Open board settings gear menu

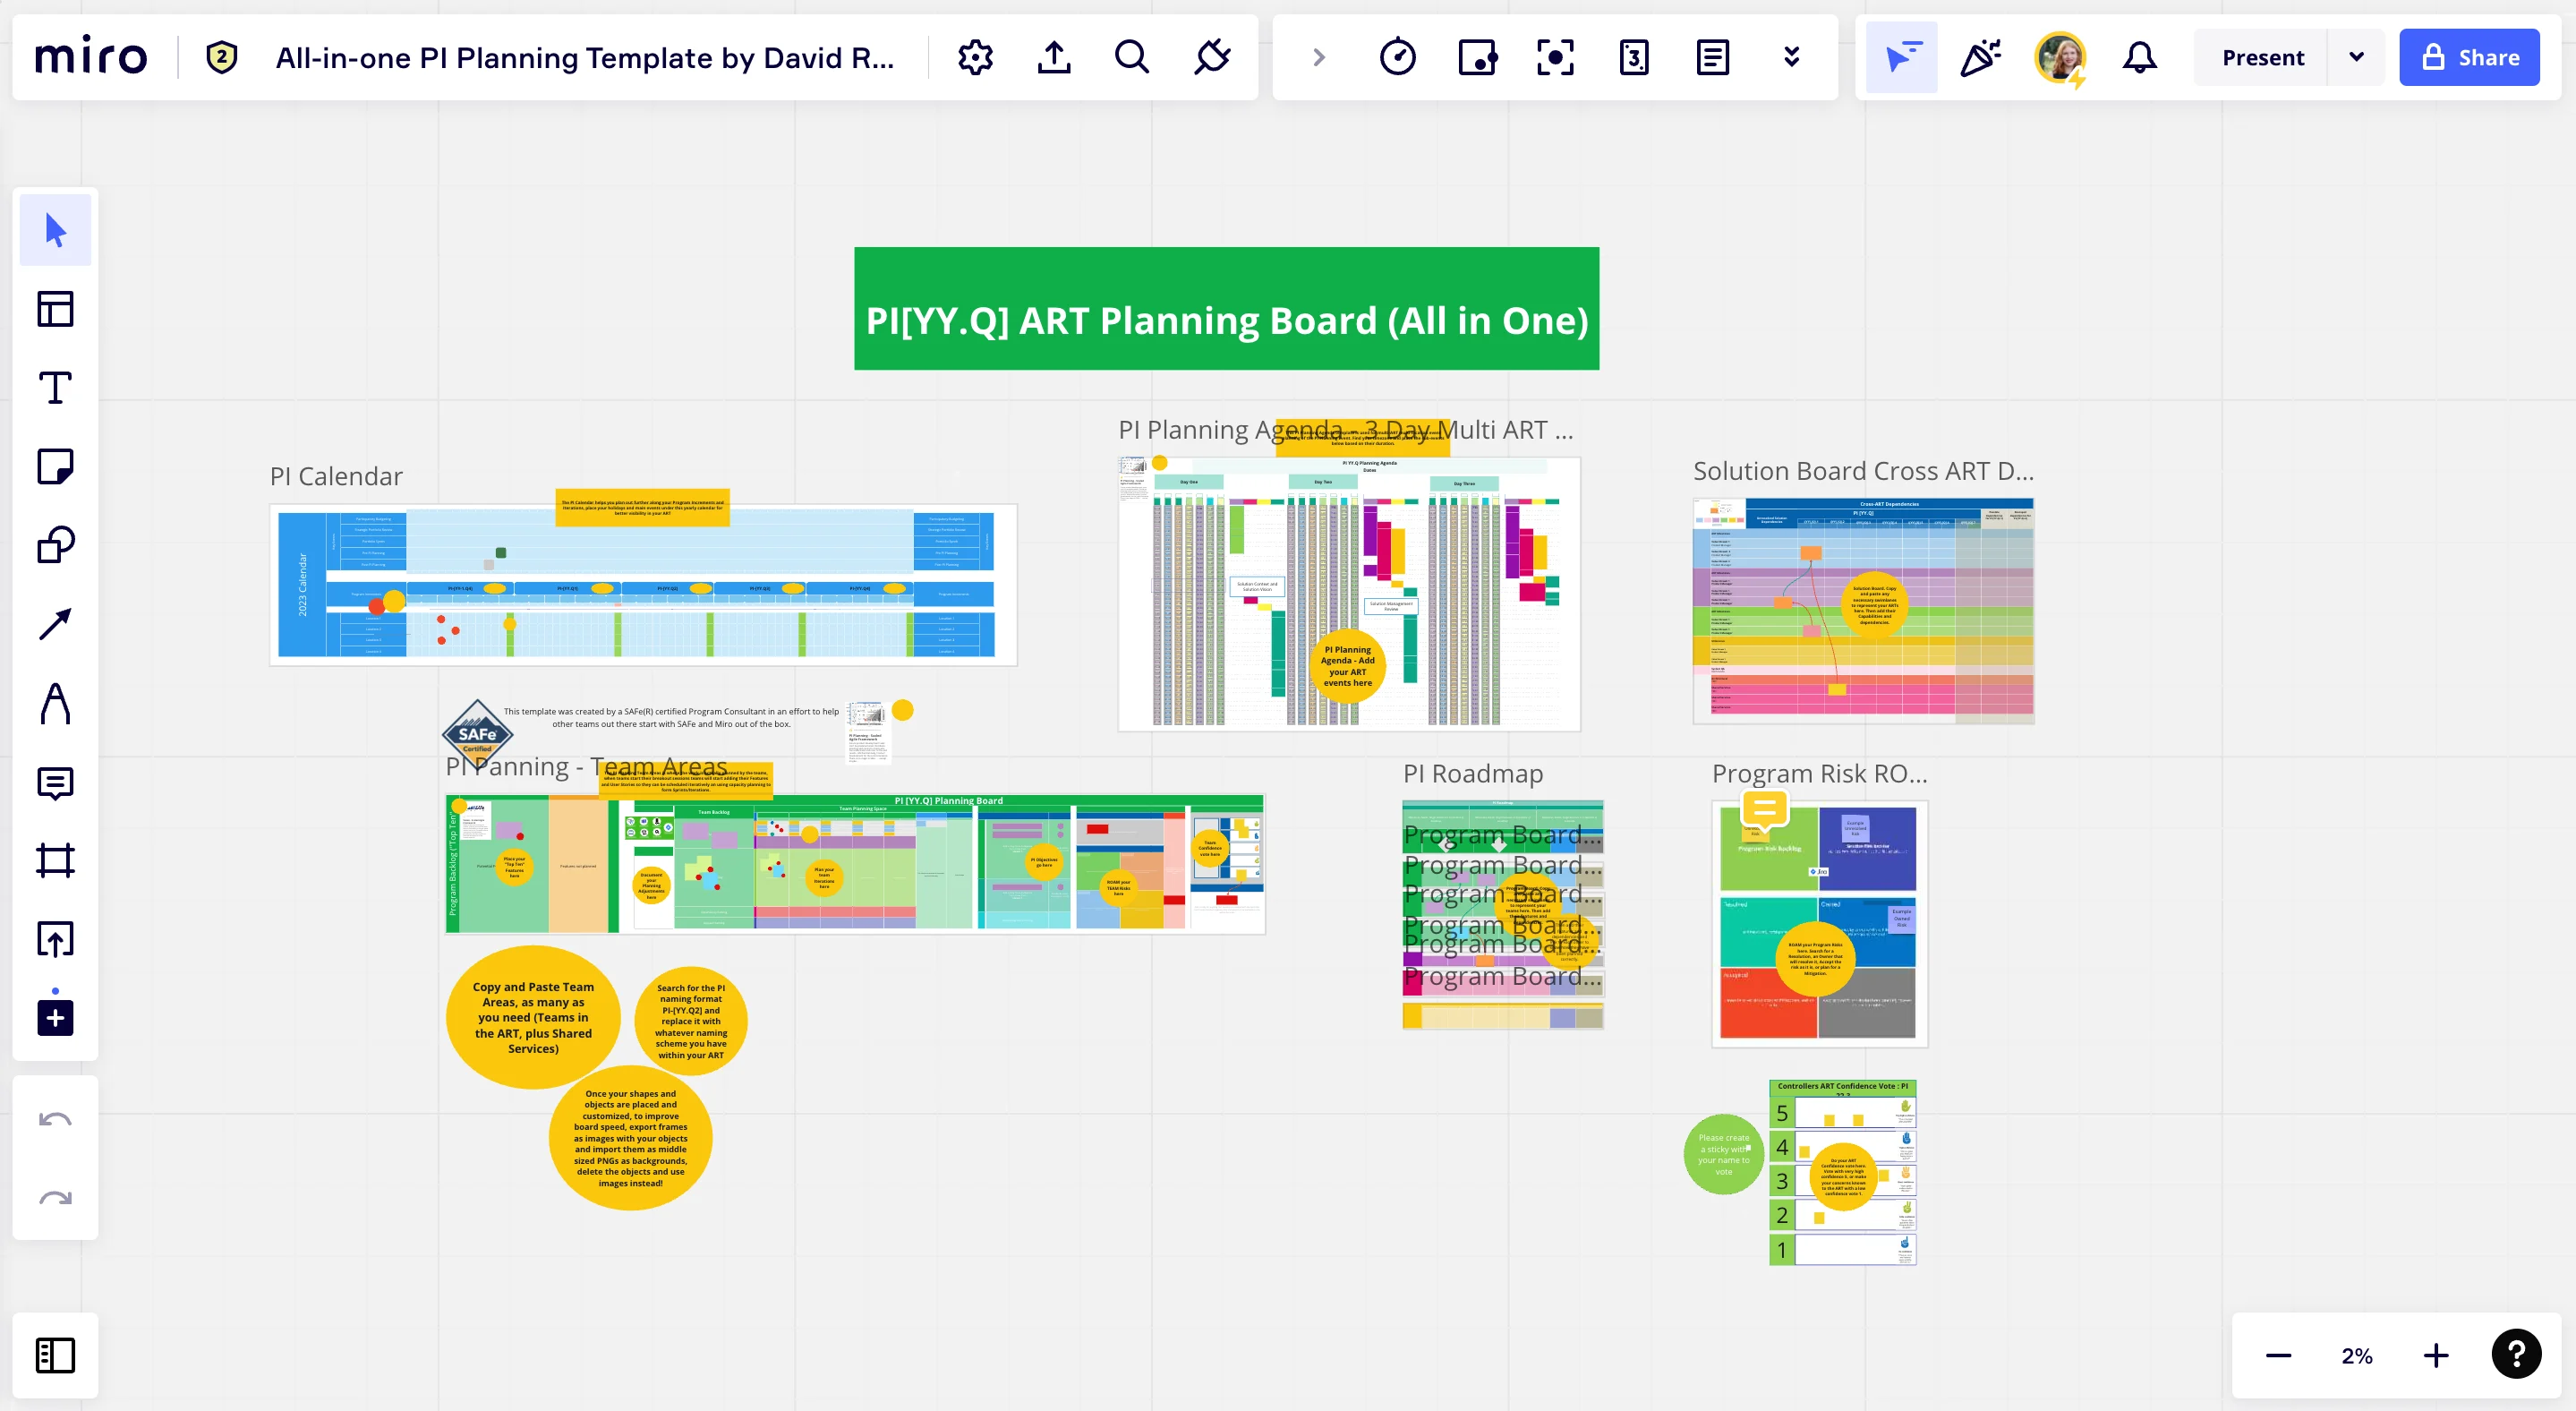pyautogui.click(x=975, y=57)
